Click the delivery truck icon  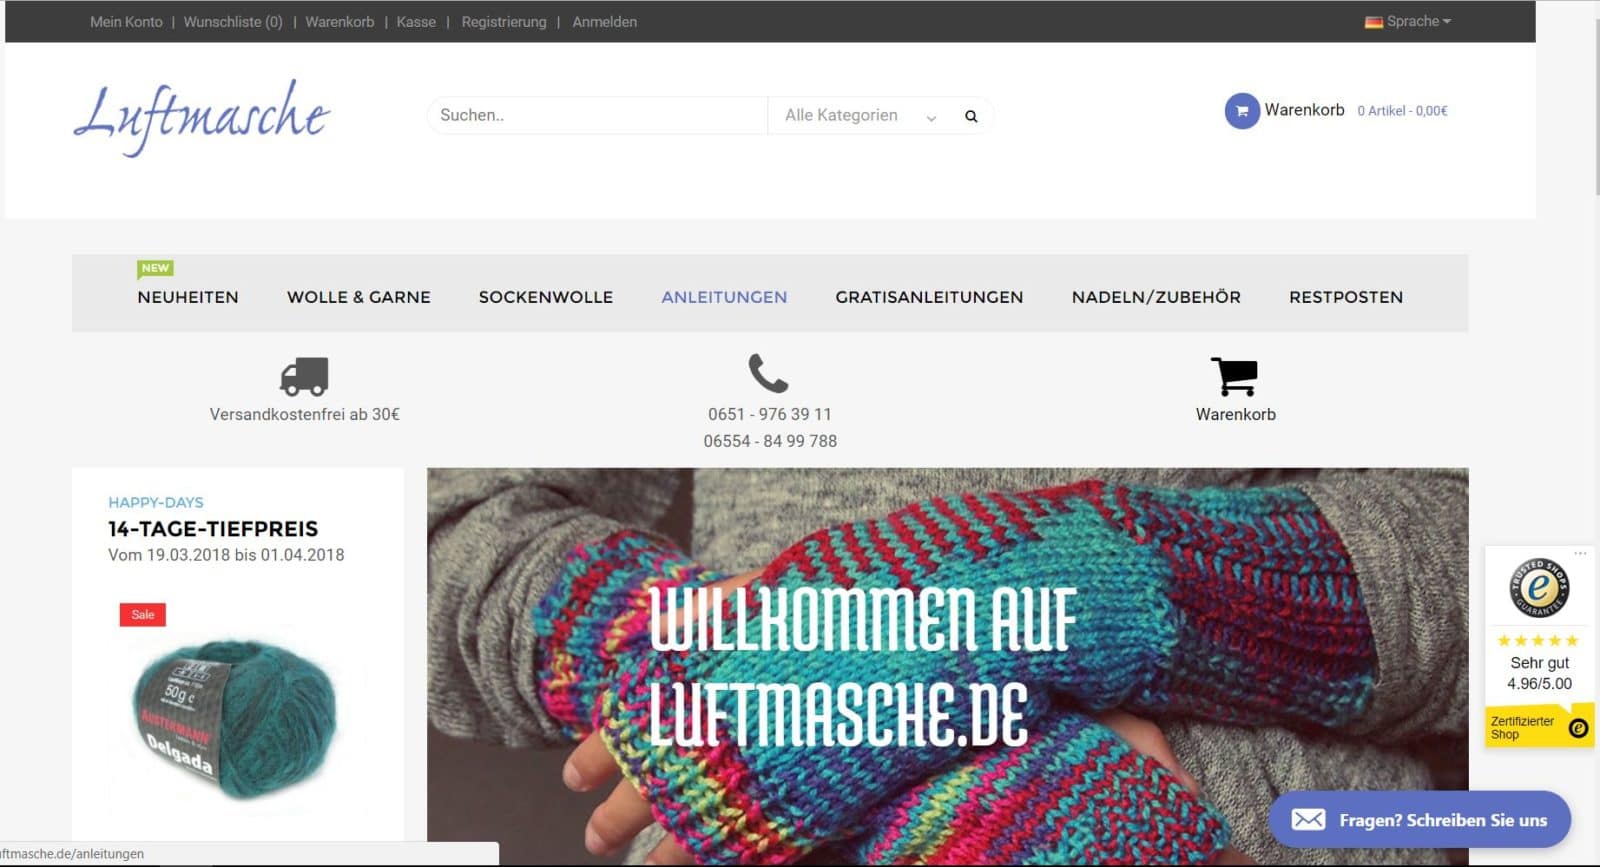coord(304,376)
